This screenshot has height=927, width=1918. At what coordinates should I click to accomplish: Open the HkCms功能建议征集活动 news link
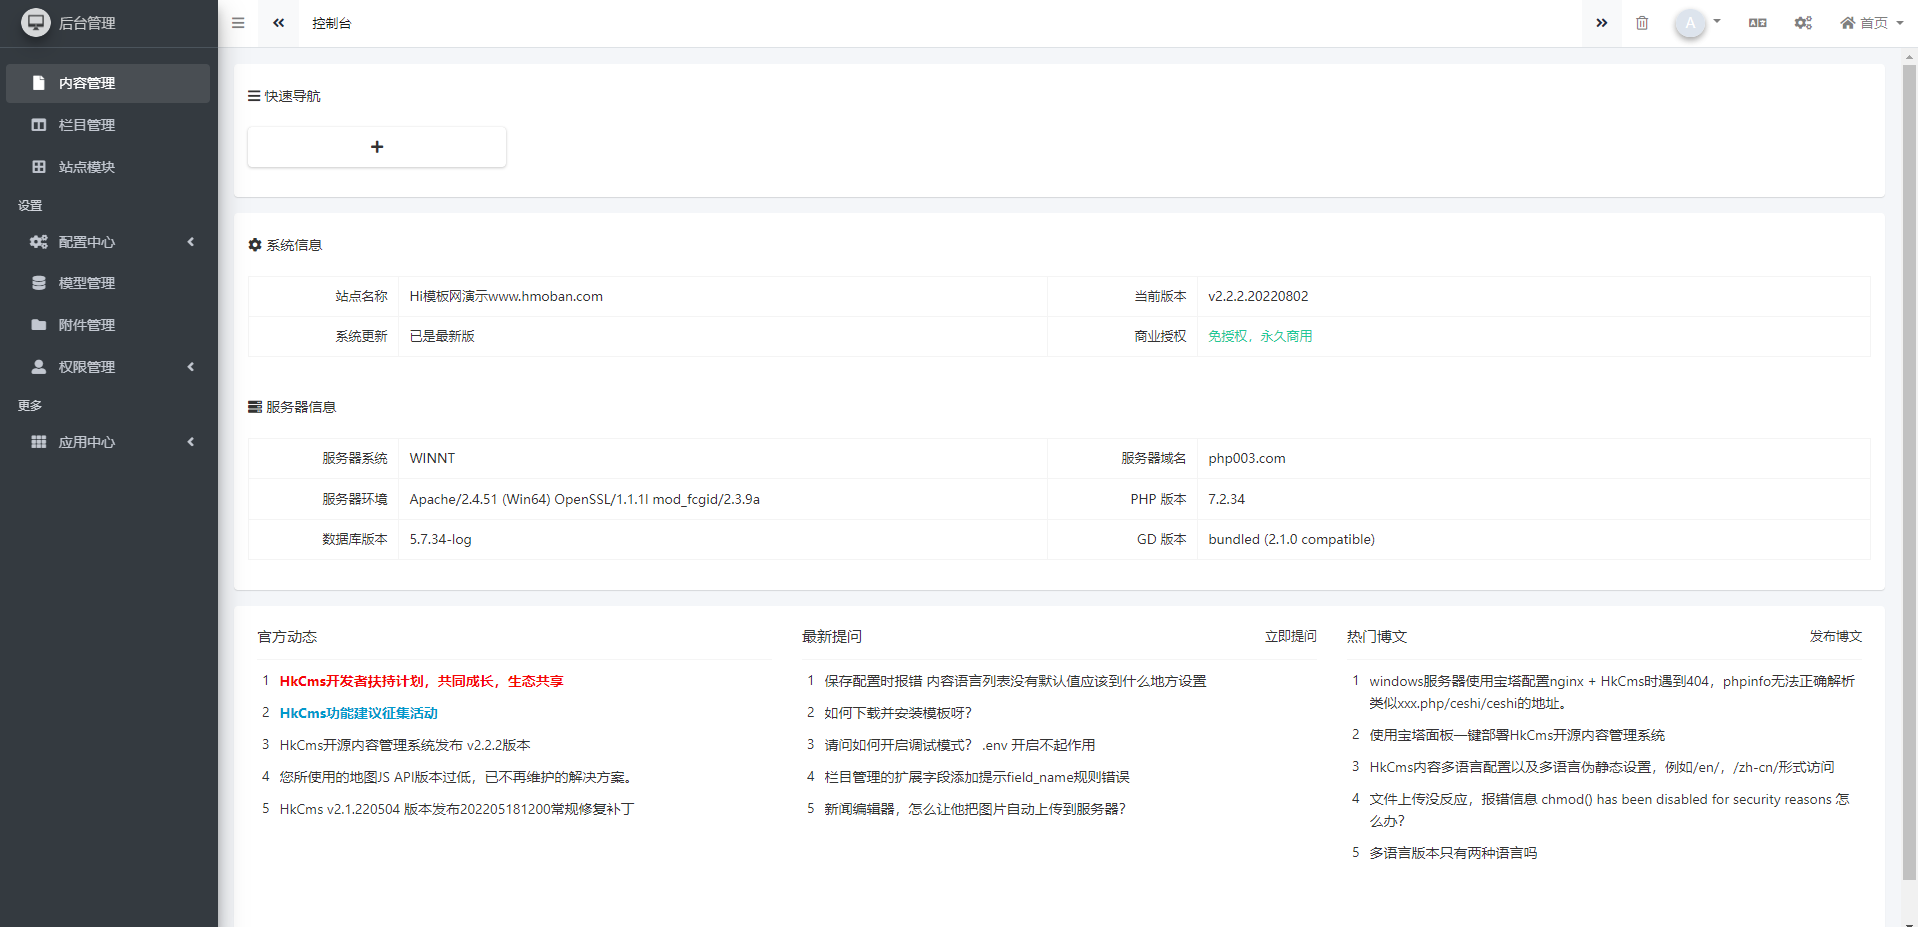[x=359, y=713]
